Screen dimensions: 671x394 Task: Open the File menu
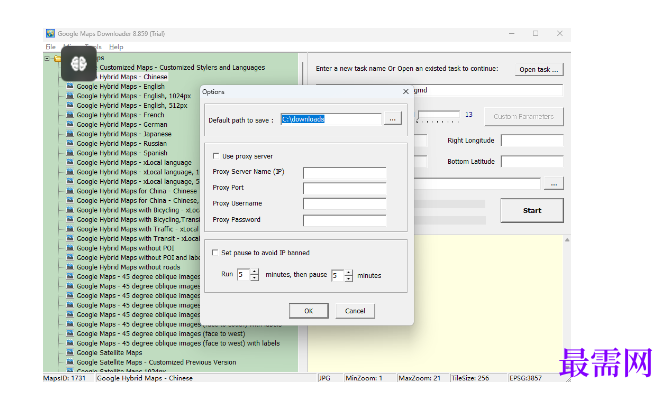point(50,47)
